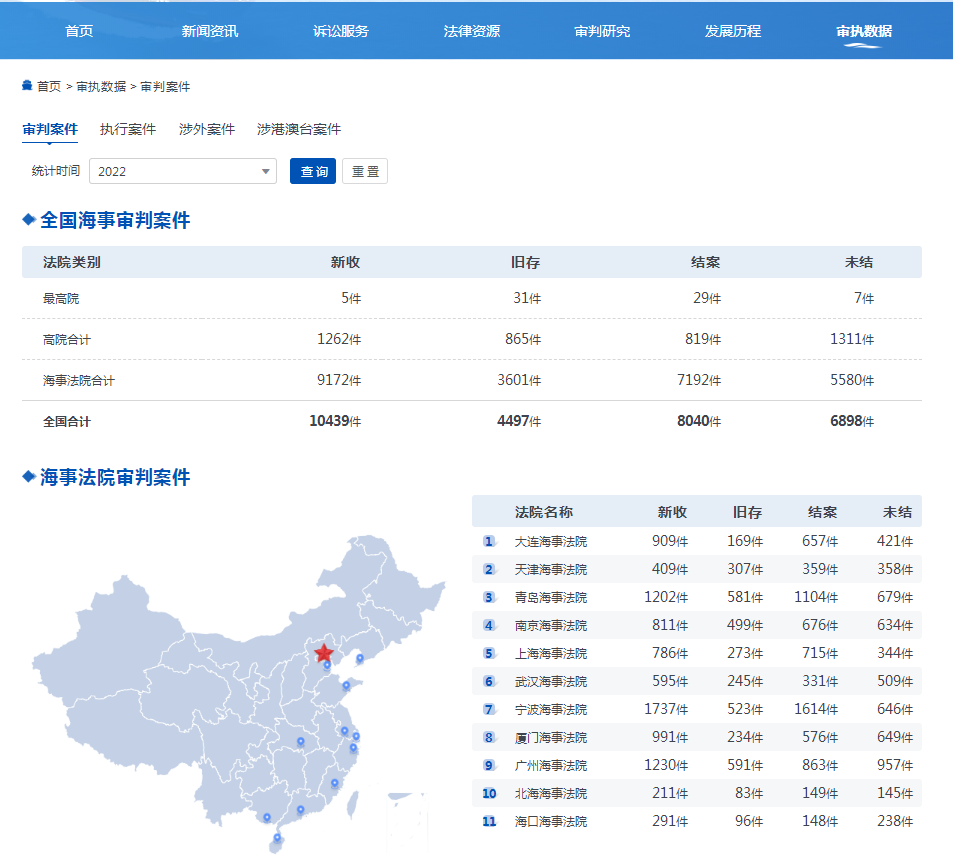The width and height of the screenshot is (953, 863).
Task: Select the 涉港澳台案件 tab
Action: click(299, 129)
